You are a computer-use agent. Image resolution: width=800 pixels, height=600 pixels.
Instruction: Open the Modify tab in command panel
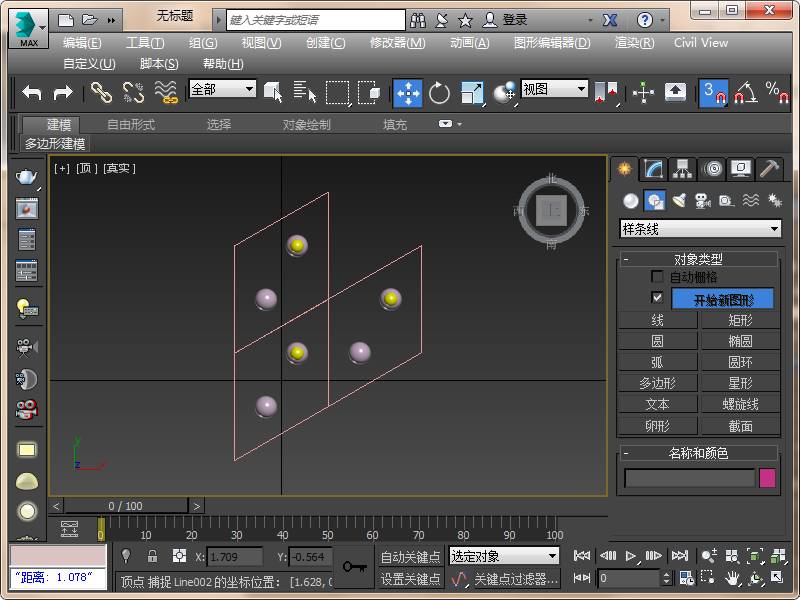[x=653, y=169]
